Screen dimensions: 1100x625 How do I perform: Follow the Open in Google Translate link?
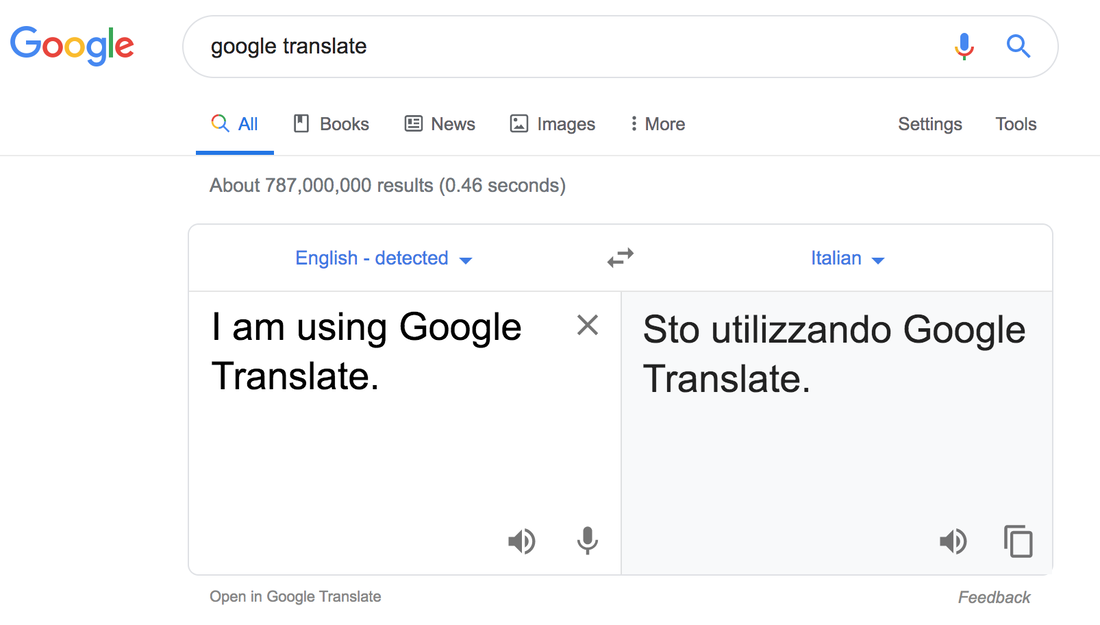pos(295,596)
